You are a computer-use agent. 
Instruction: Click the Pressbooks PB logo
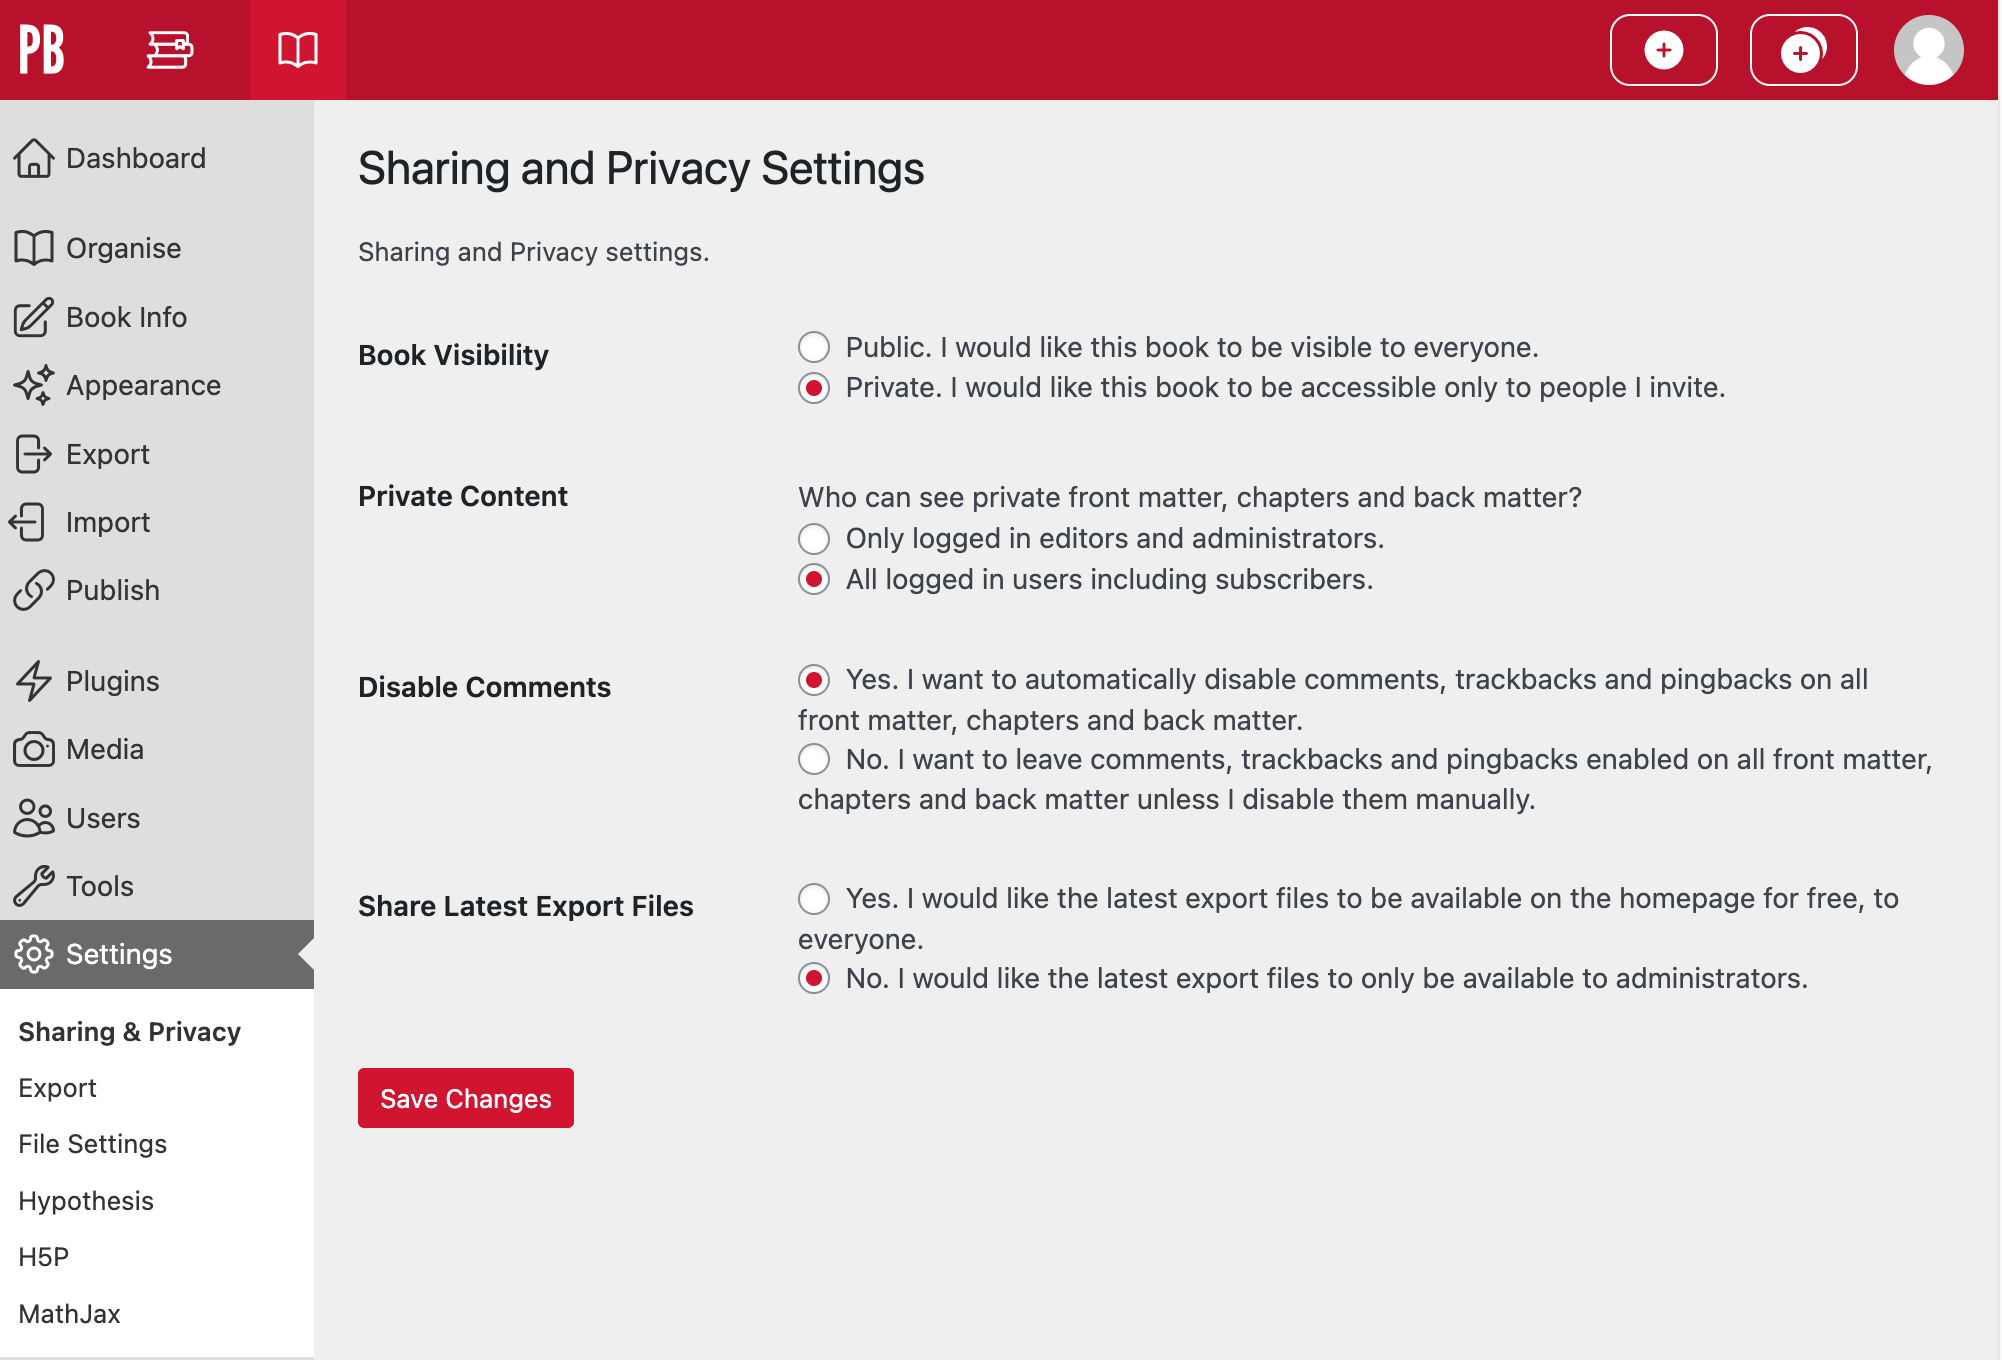42,50
